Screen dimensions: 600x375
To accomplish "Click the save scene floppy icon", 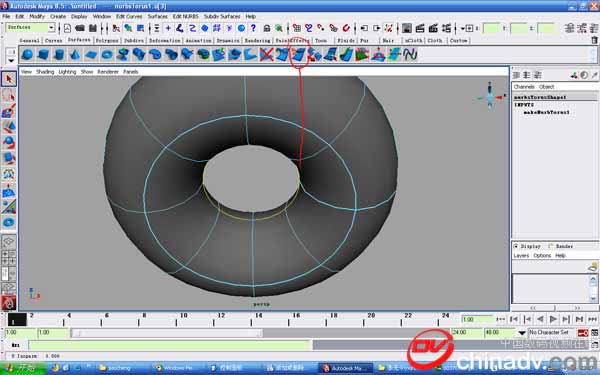I will coord(93,28).
